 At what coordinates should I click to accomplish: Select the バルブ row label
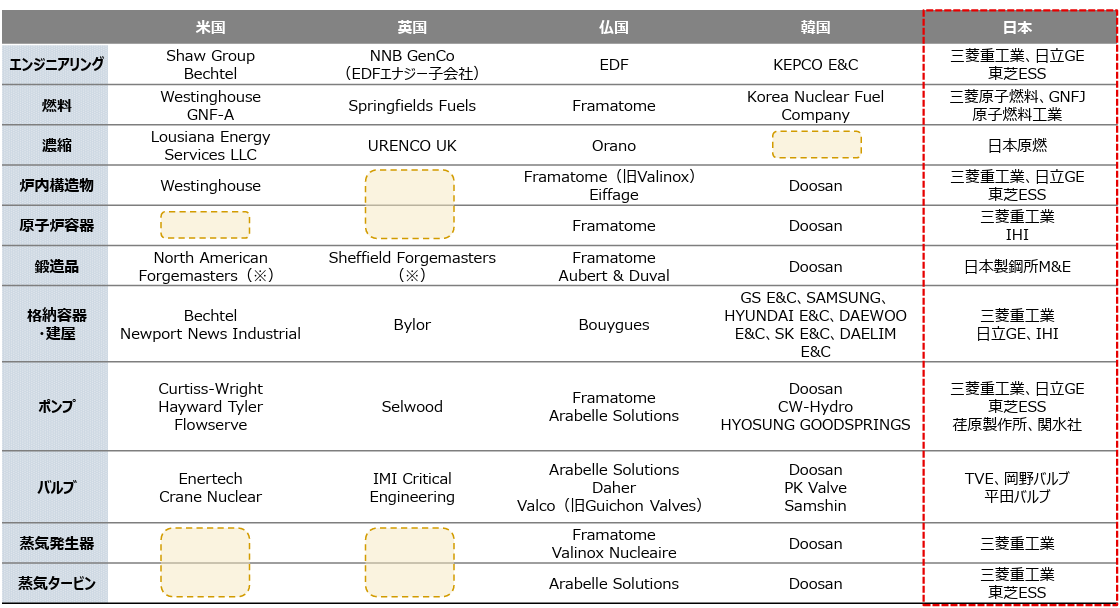click(x=56, y=488)
